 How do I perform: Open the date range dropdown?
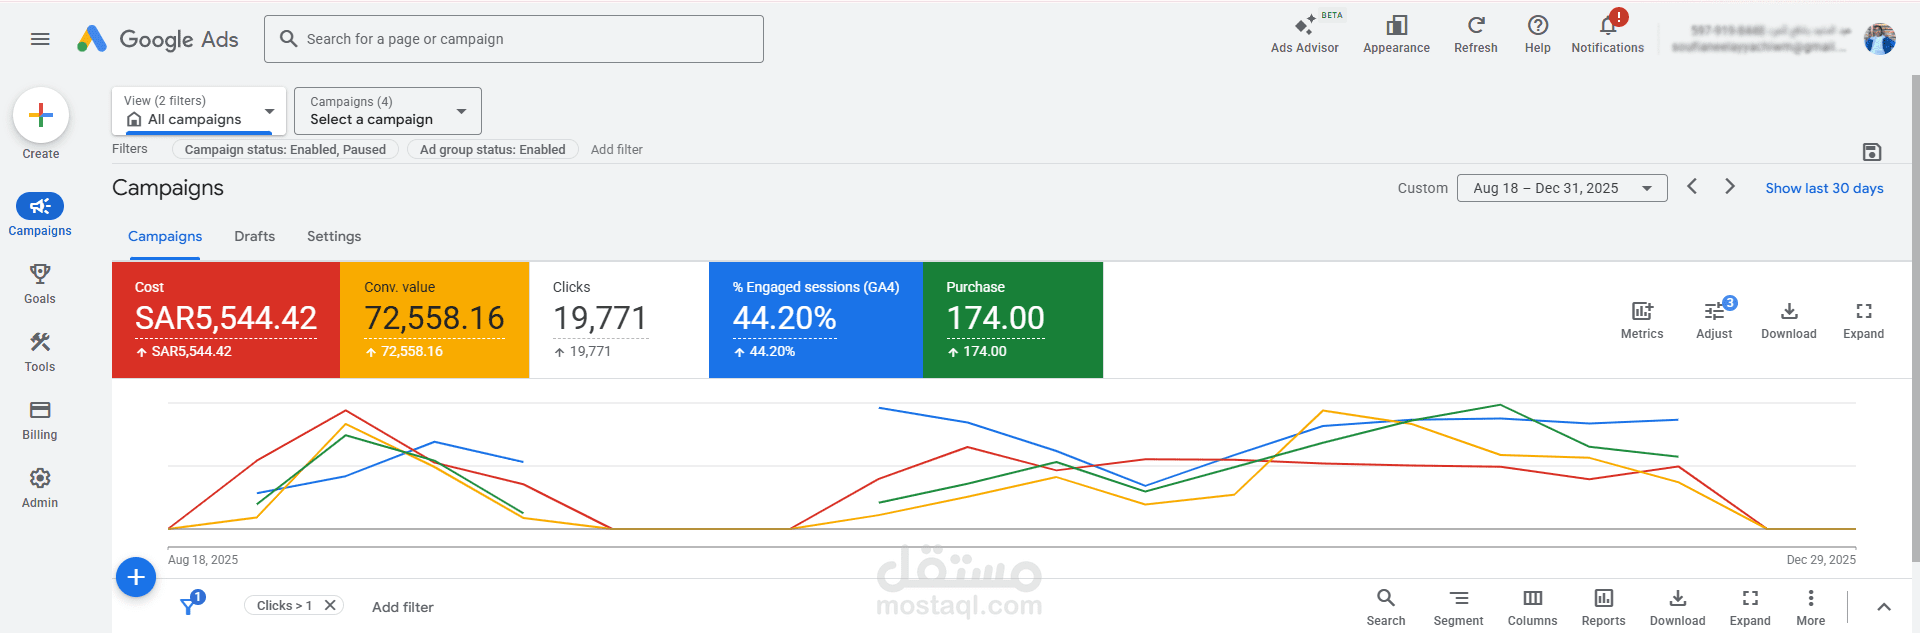coord(1562,188)
